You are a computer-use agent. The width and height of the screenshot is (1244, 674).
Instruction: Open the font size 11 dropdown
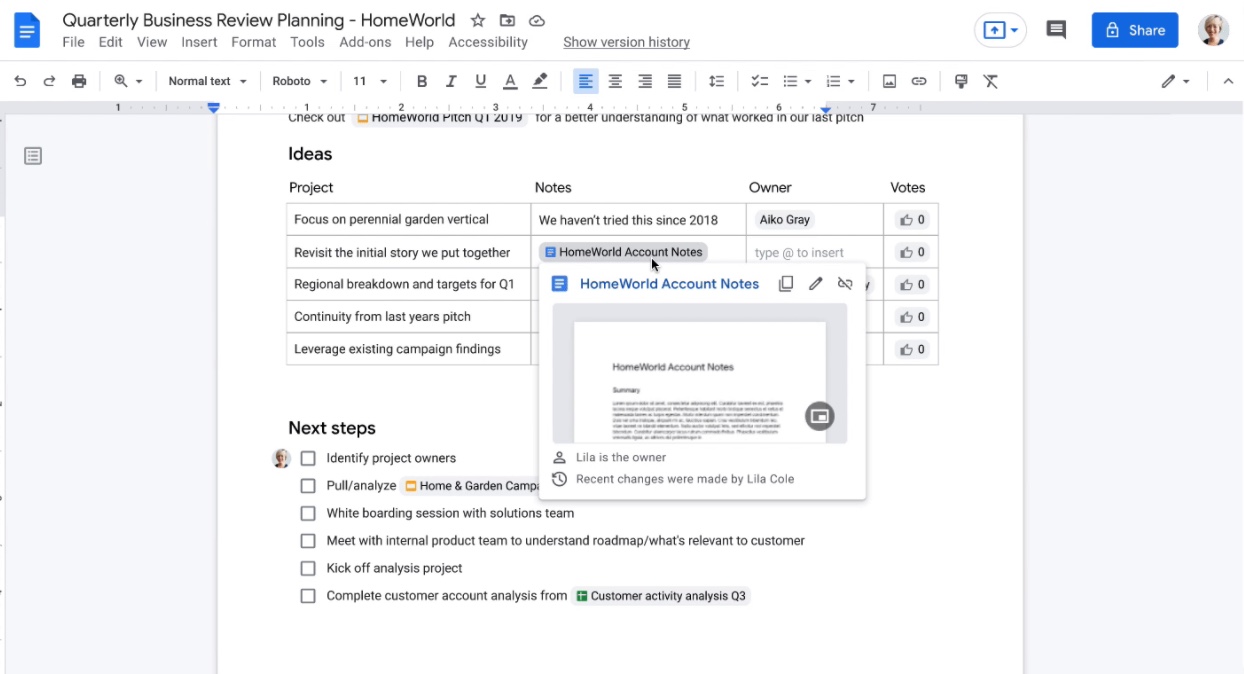point(370,81)
